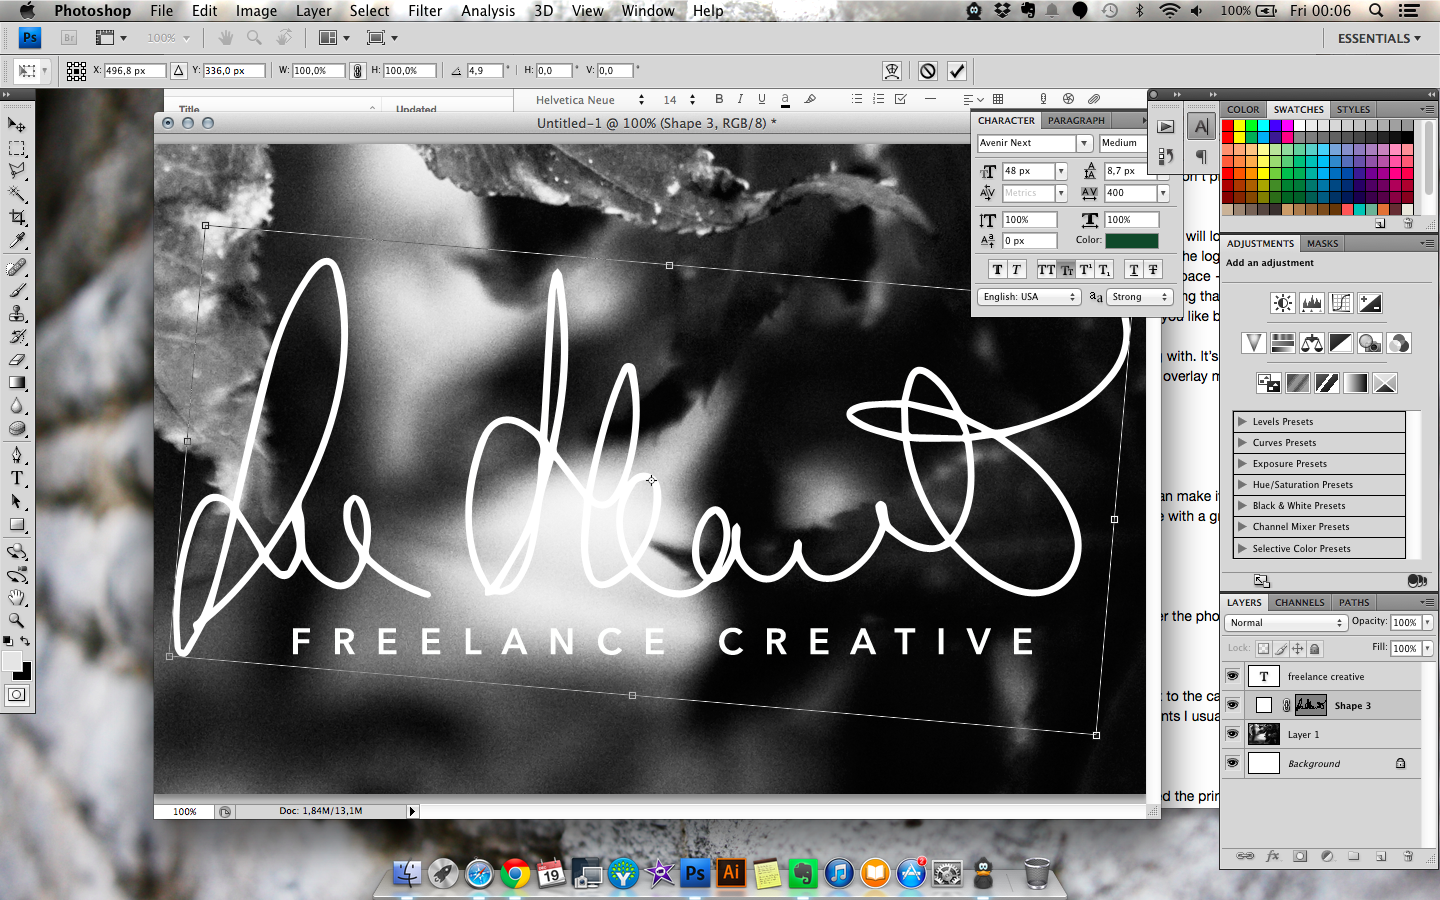Select the Channel Mixer Presets row
1440x900 pixels.
[1319, 527]
